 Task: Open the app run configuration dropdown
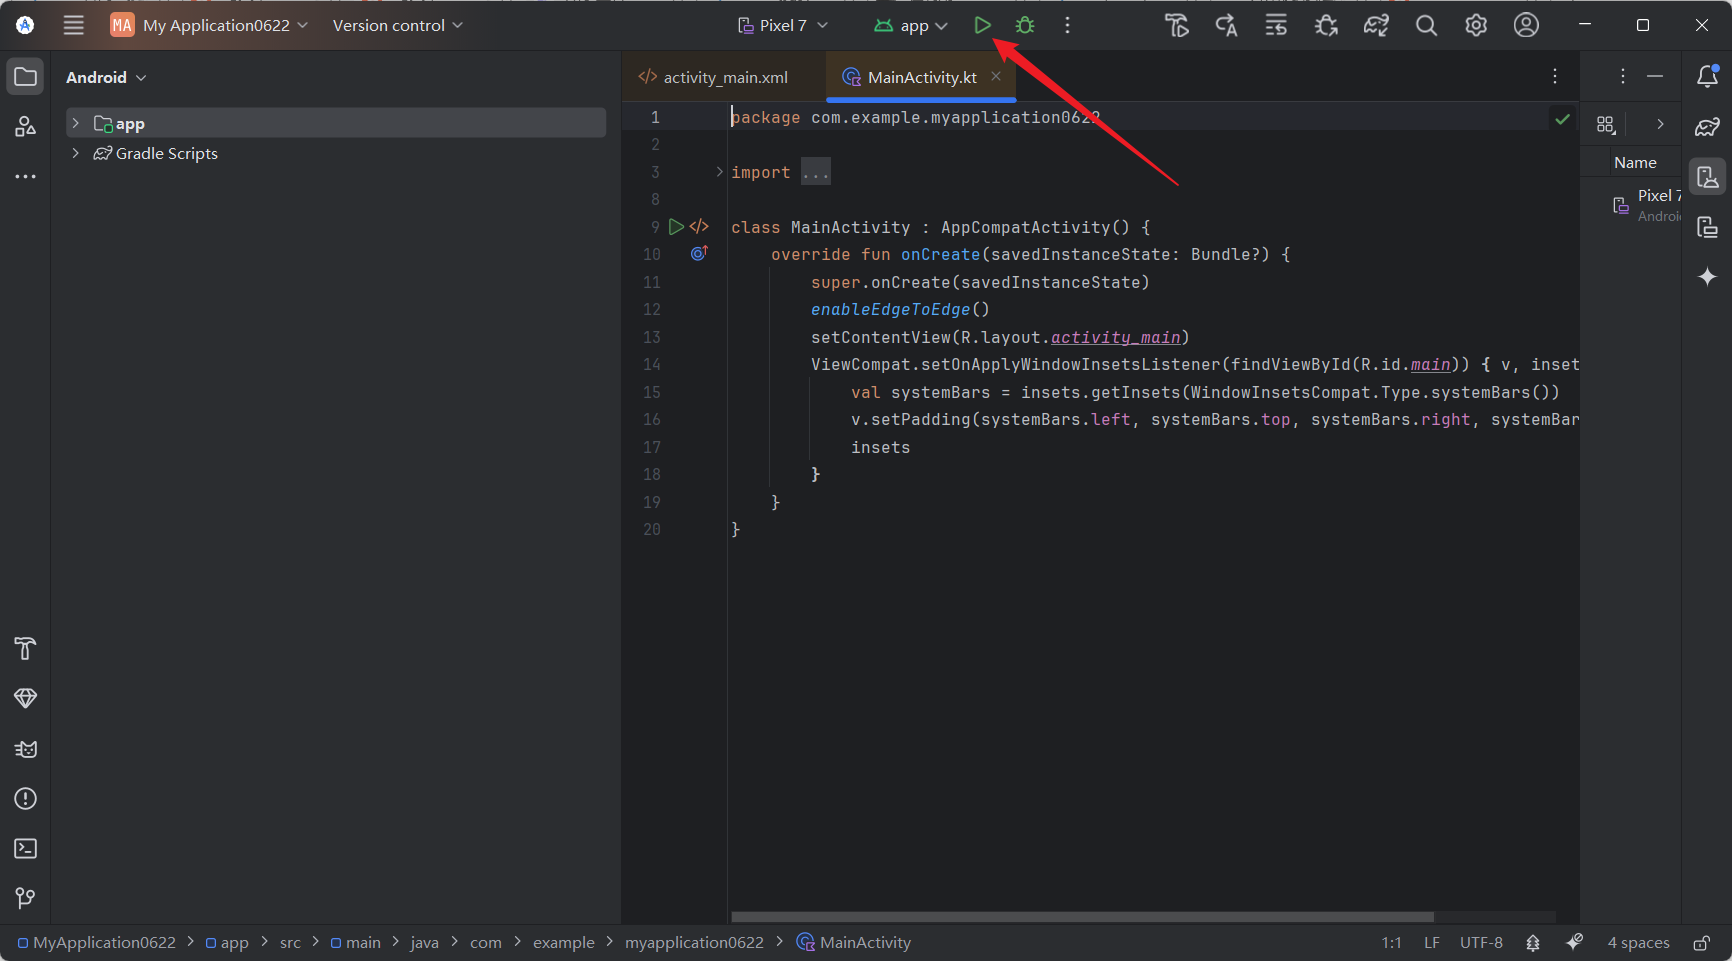pos(909,25)
